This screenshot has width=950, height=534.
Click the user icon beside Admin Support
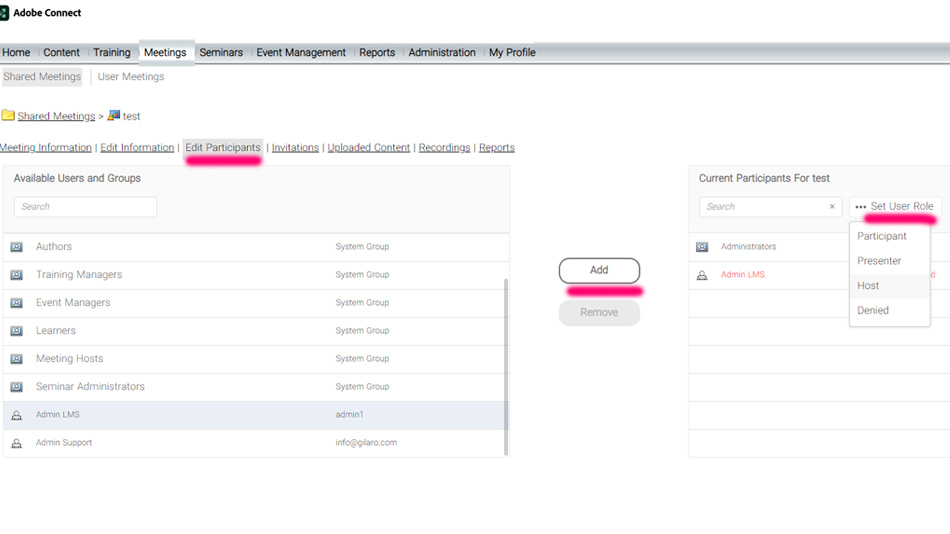point(16,443)
